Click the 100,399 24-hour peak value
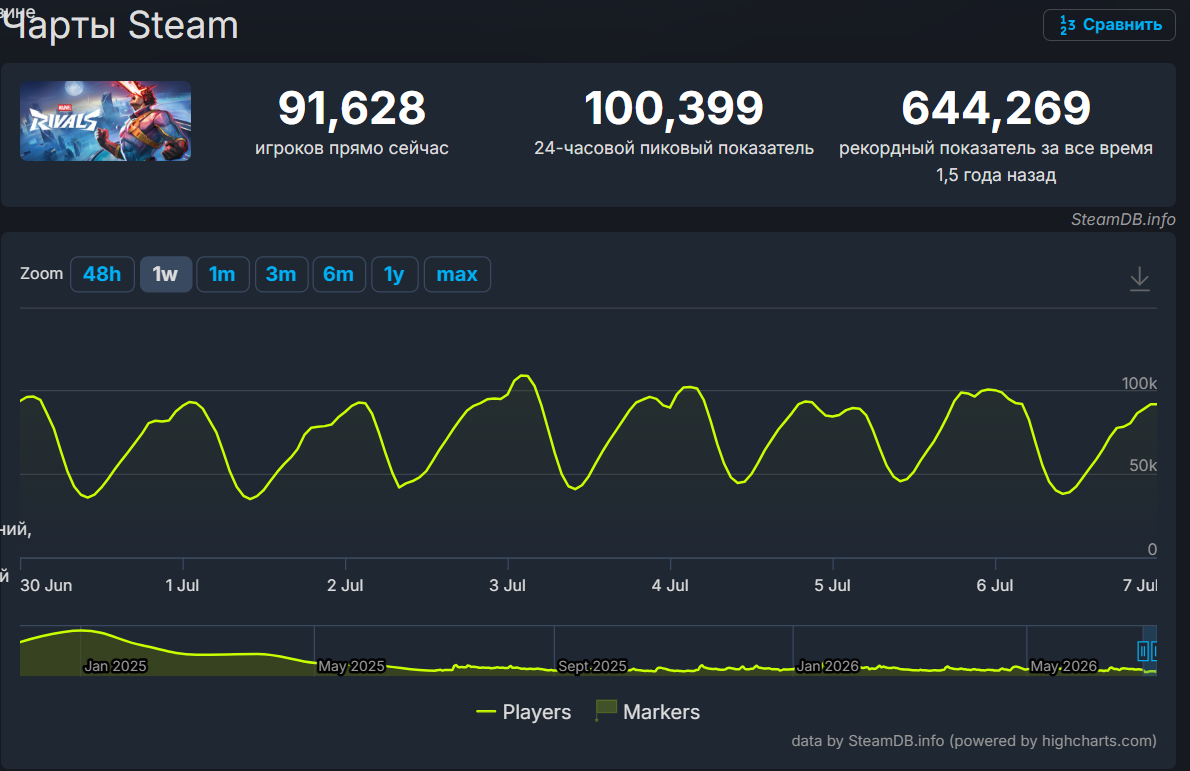Viewport: 1190px width, 771px height. (x=674, y=108)
